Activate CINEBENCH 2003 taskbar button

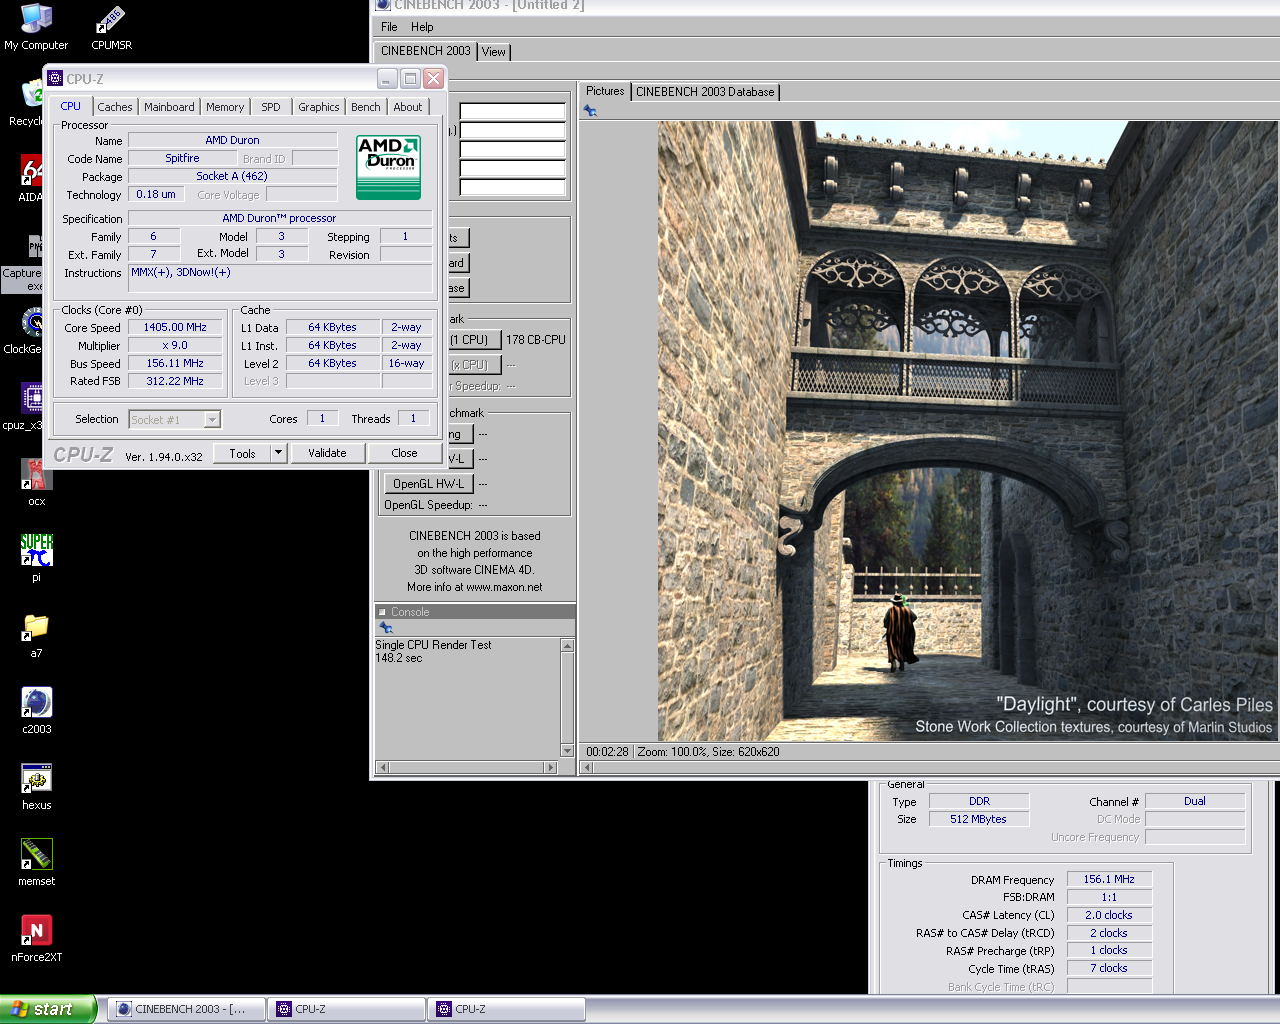click(186, 1009)
